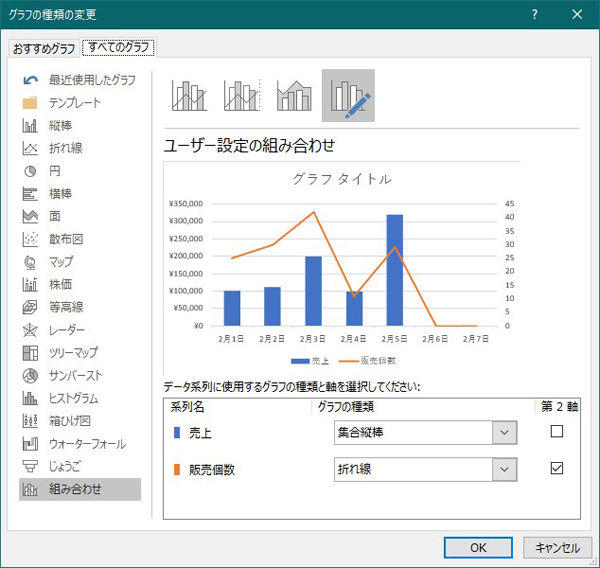
Task: Select stacked area-column combo chart icon
Action: [295, 96]
